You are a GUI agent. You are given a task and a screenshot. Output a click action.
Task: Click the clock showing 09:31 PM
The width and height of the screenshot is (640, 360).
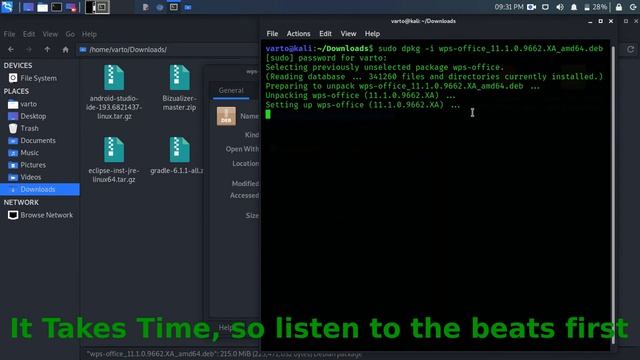pos(509,7)
